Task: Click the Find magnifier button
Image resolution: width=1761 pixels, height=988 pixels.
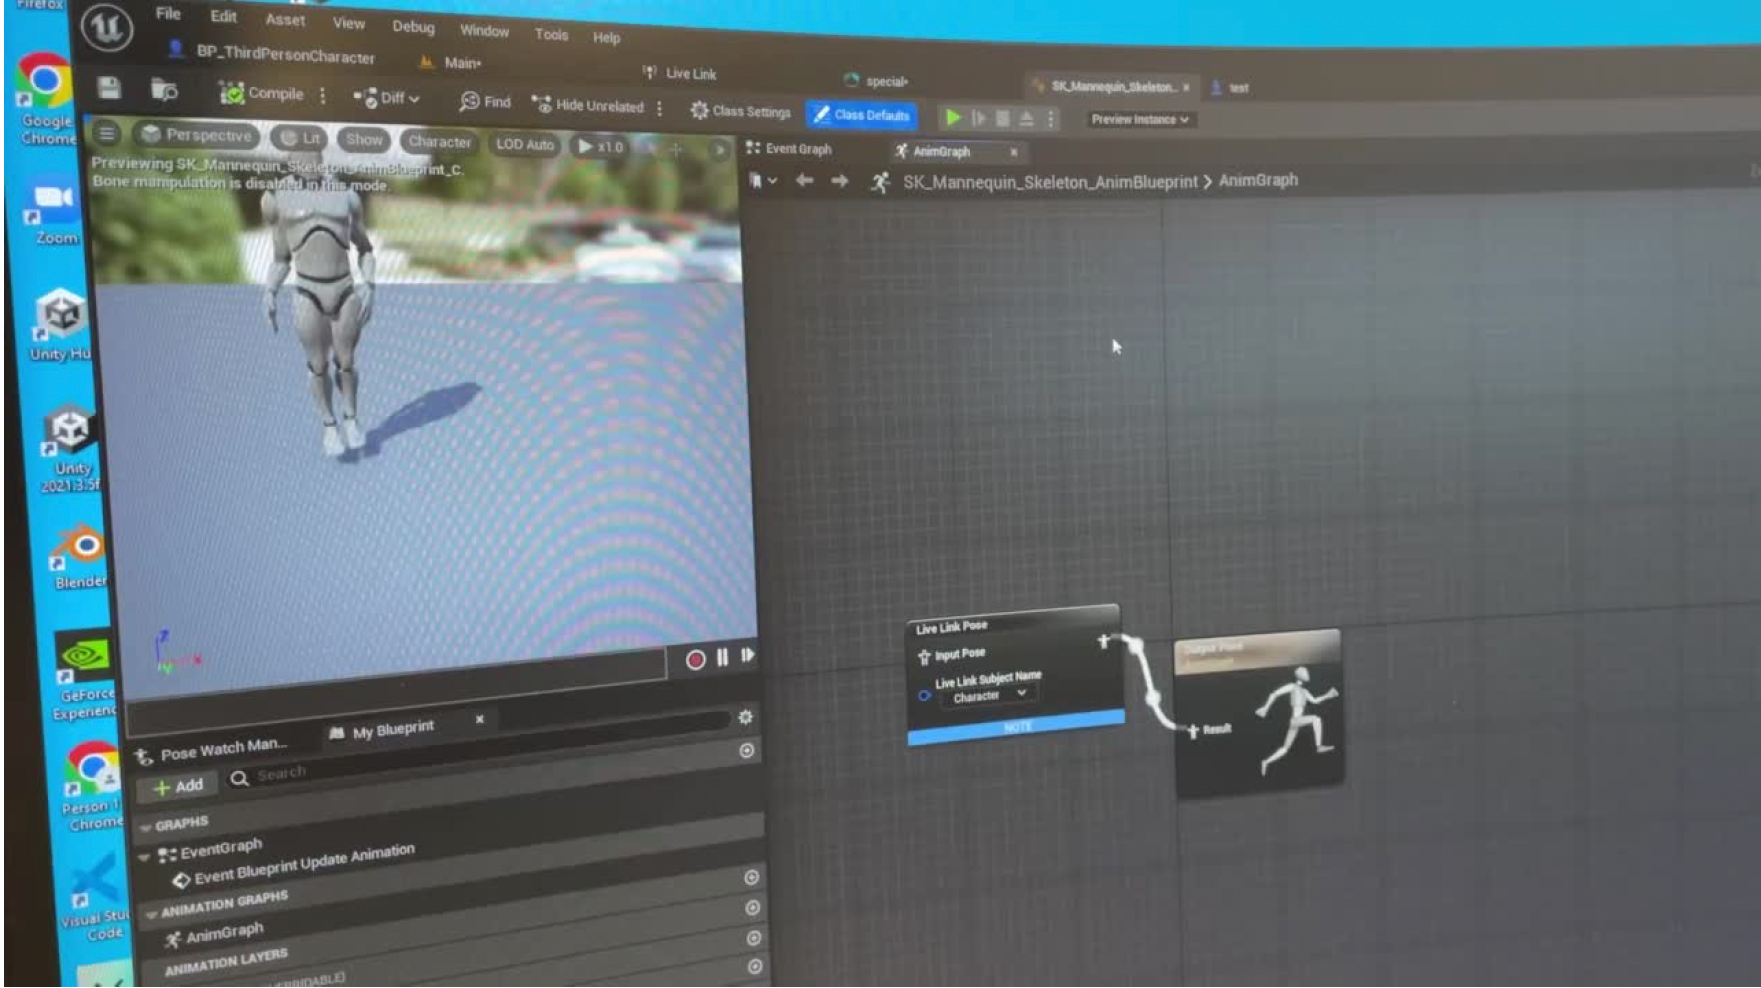Action: pos(485,102)
